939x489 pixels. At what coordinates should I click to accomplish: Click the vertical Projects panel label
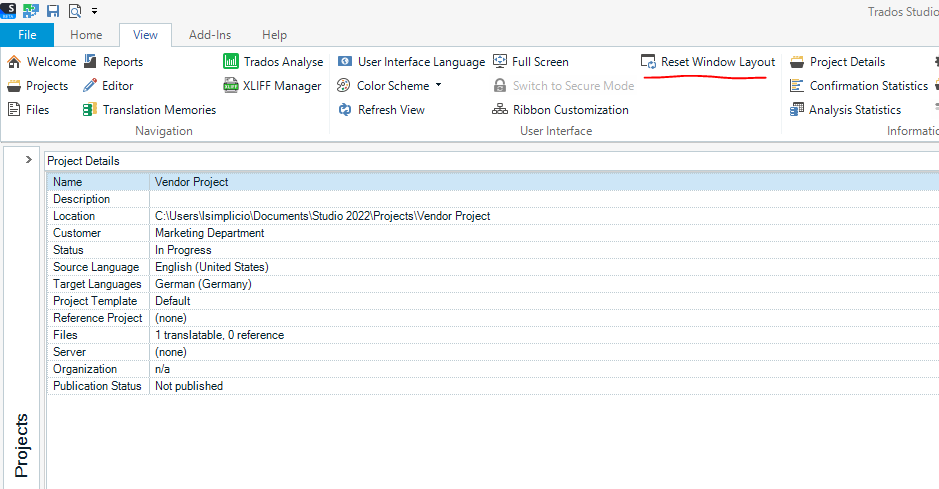point(21,445)
